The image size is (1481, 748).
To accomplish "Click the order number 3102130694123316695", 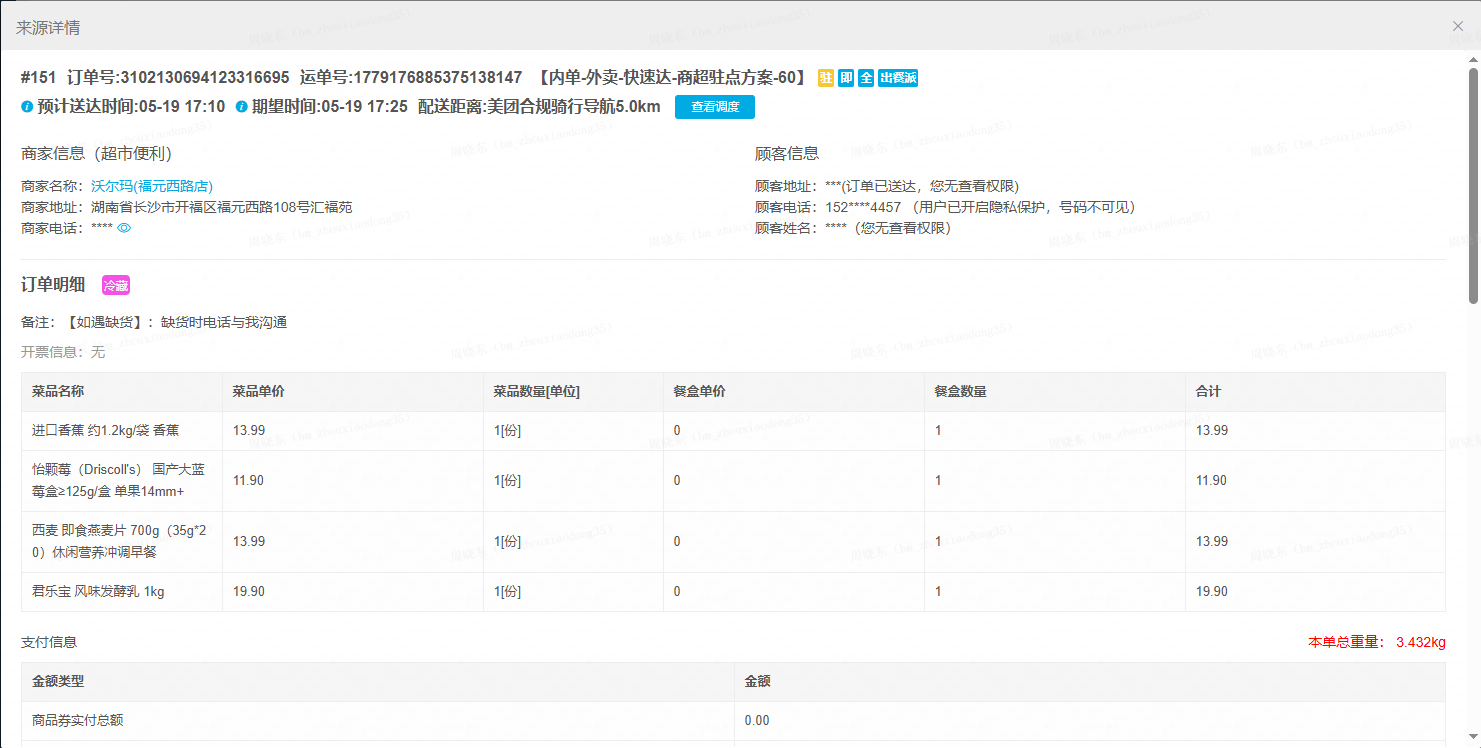I will (204, 78).
